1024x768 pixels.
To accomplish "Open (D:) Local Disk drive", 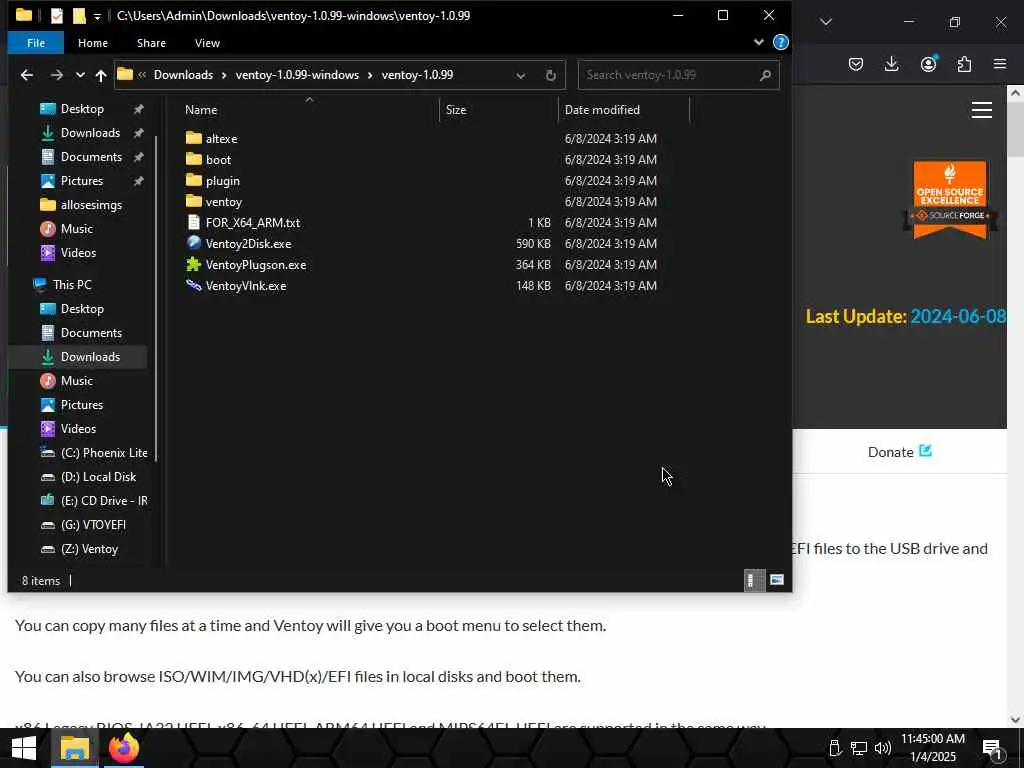I will (x=98, y=477).
